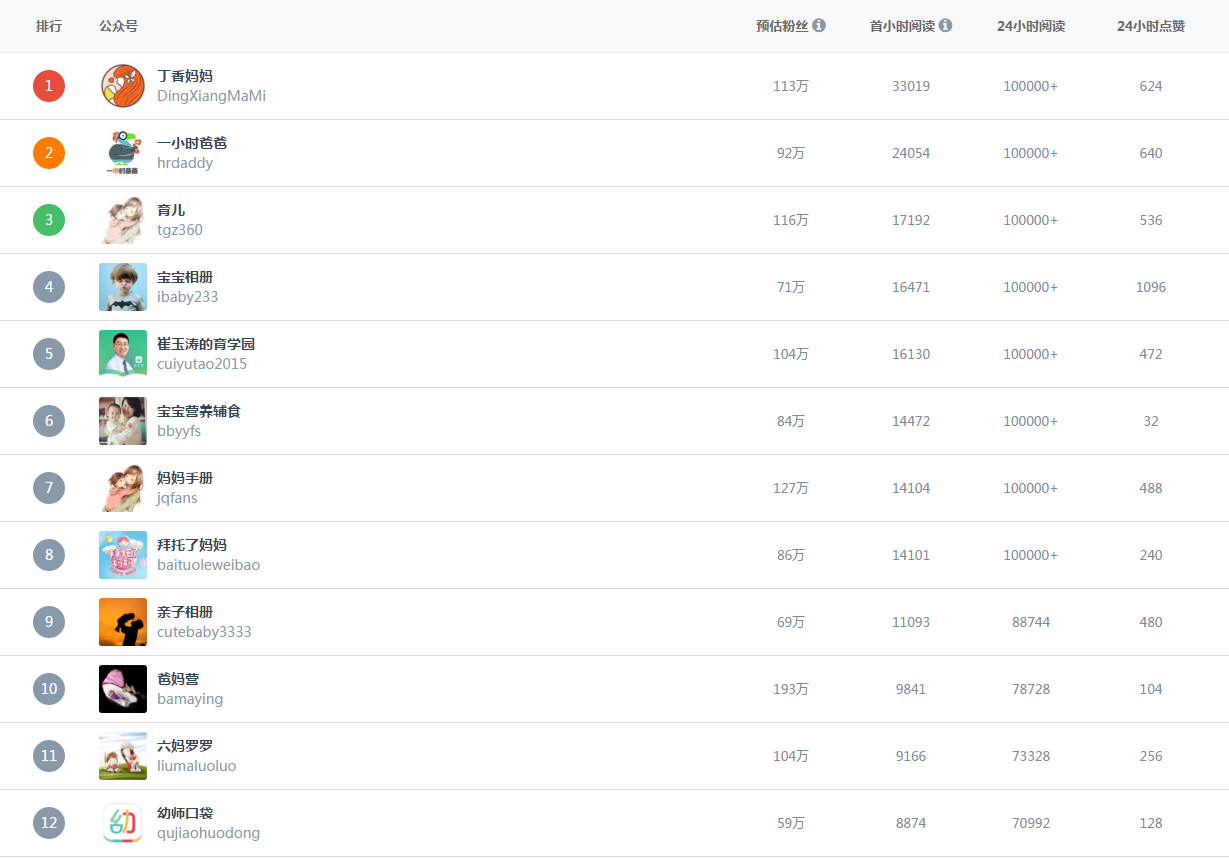The width and height of the screenshot is (1229, 859).
Task: Select the 幼师口袋 logo icon
Action: point(123,823)
